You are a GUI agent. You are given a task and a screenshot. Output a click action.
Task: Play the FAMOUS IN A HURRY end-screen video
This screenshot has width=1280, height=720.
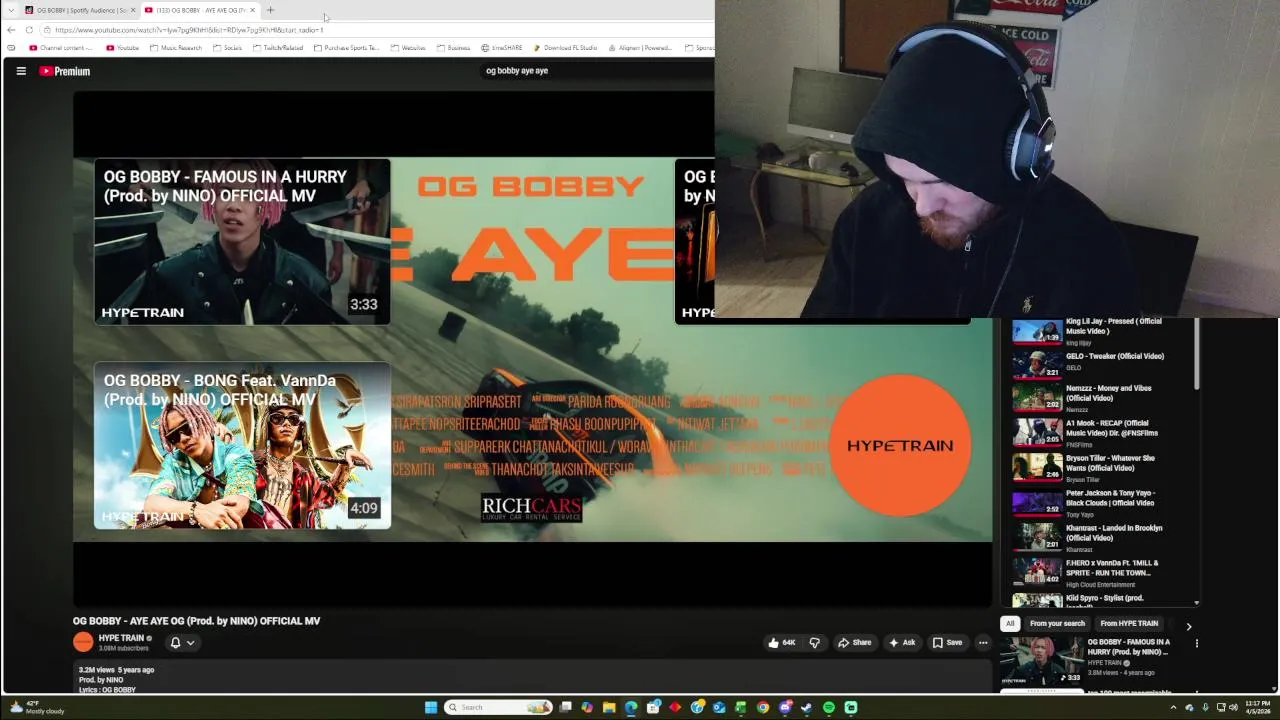pyautogui.click(x=242, y=242)
